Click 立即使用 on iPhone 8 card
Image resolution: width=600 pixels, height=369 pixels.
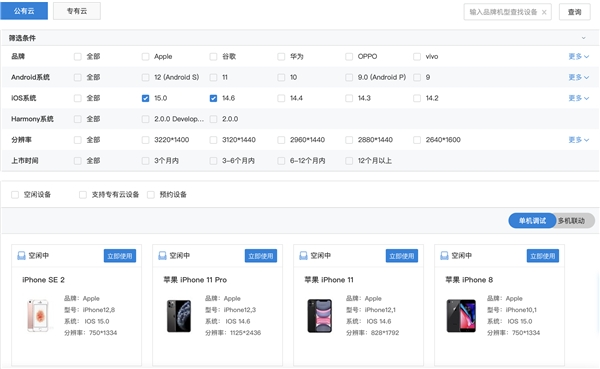(543, 256)
